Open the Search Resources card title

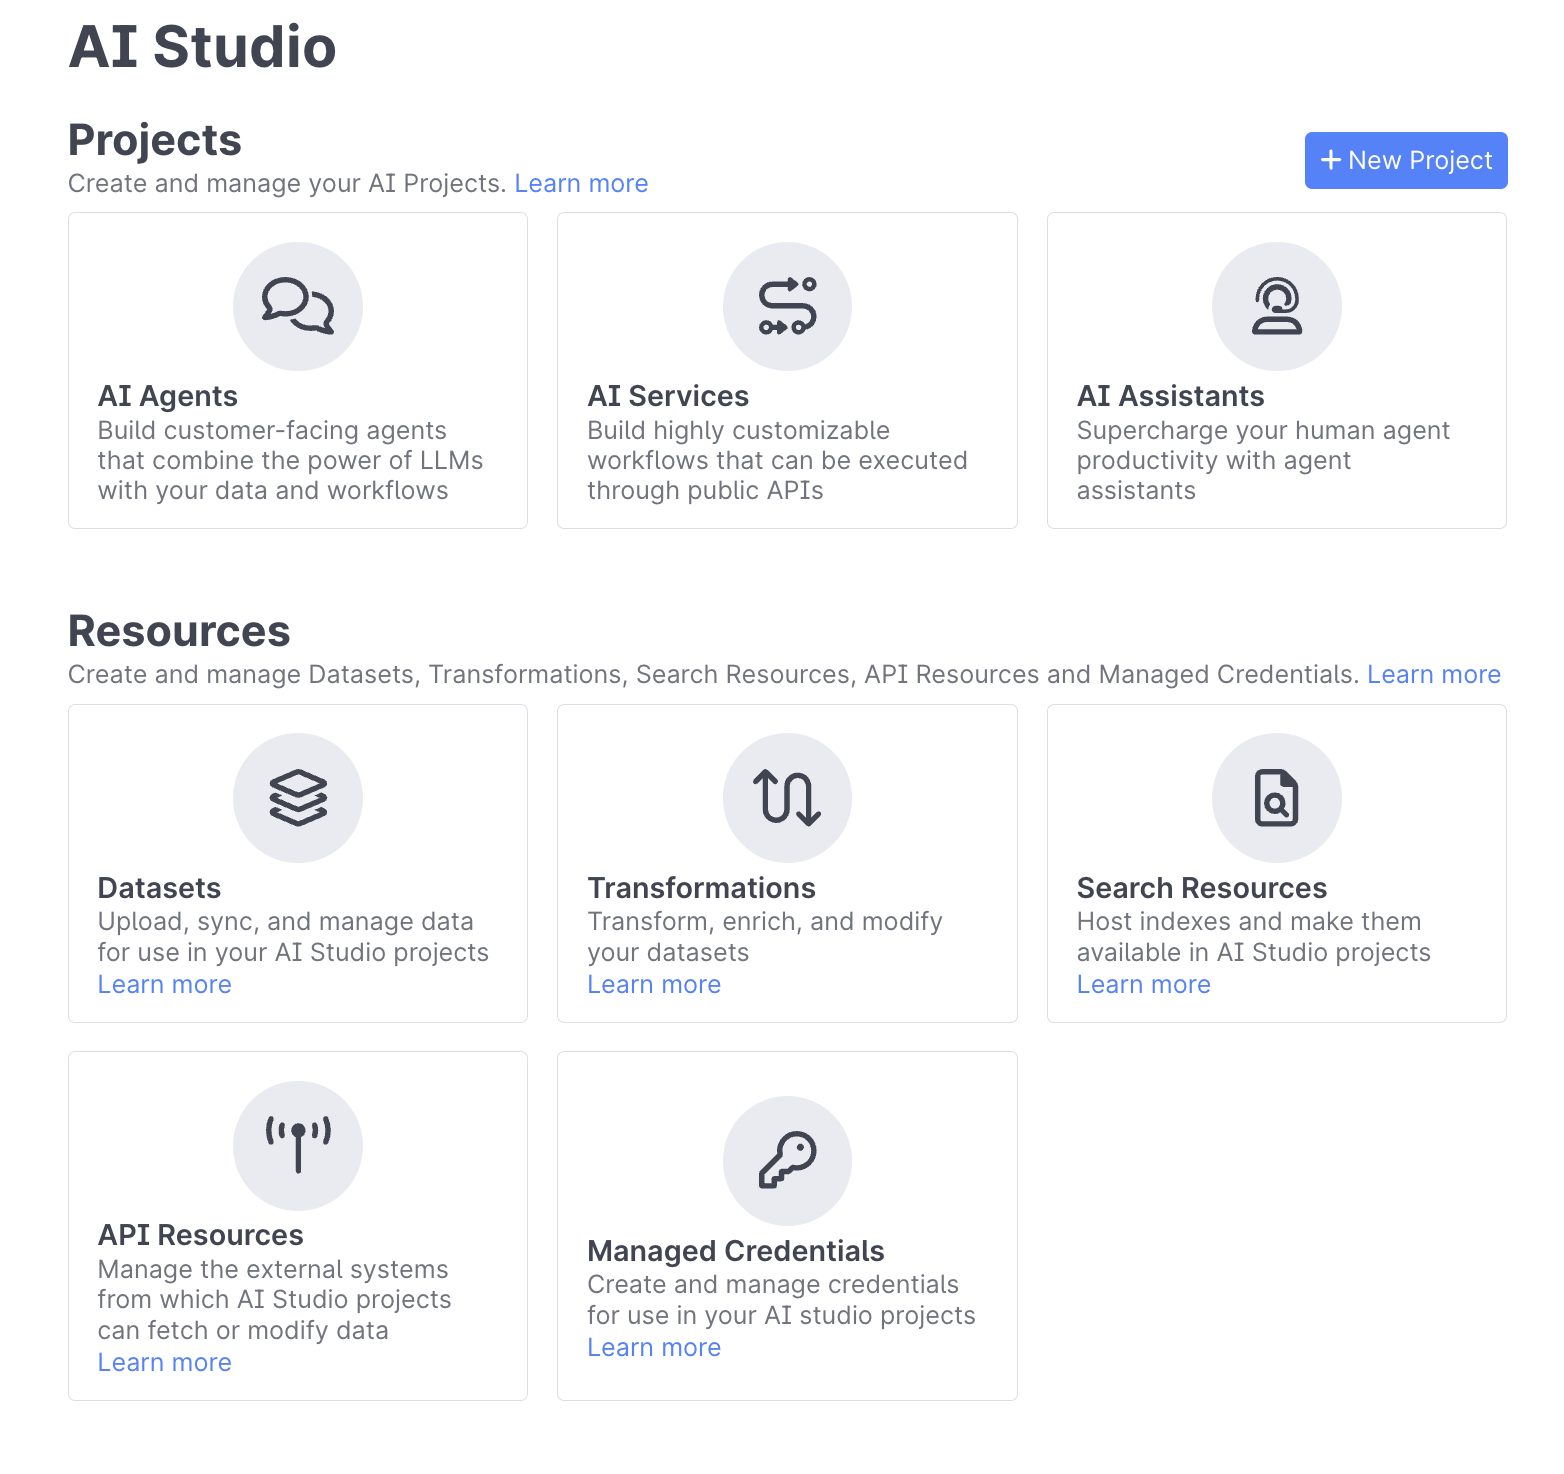(x=1202, y=888)
